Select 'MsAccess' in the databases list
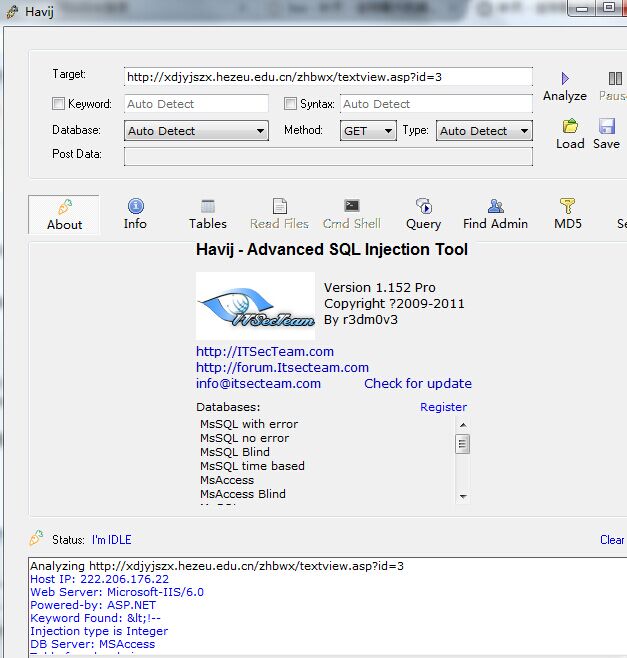This screenshot has height=658, width=627. point(227,480)
